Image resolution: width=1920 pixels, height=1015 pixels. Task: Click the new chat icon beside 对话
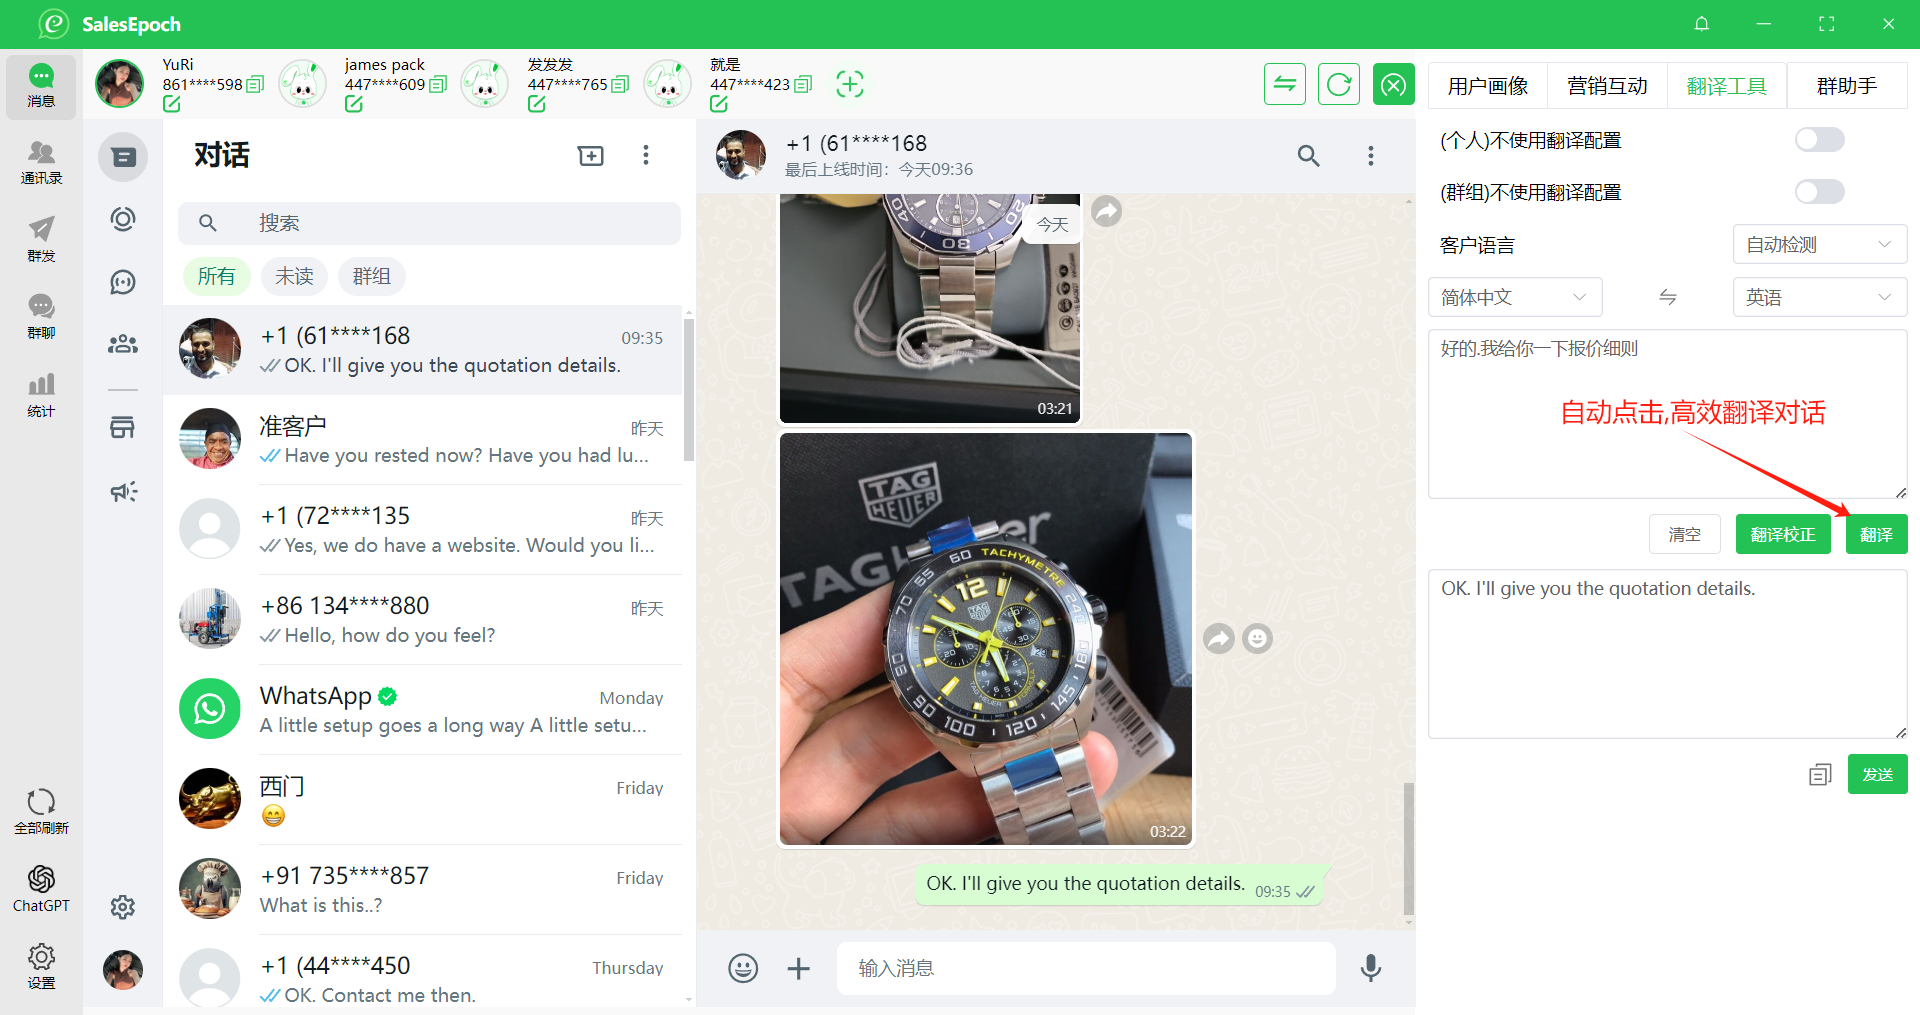[x=591, y=155]
